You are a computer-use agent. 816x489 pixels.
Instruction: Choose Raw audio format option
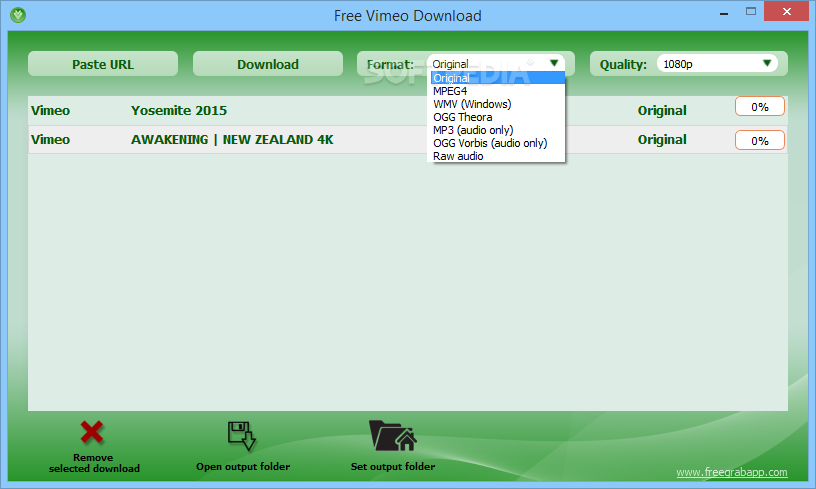click(498, 156)
